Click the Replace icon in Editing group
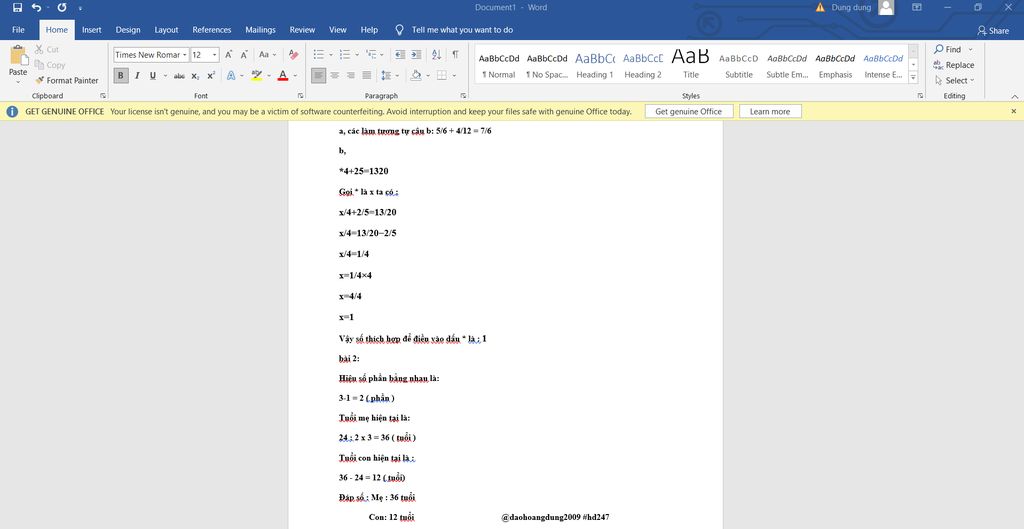 tap(938, 65)
